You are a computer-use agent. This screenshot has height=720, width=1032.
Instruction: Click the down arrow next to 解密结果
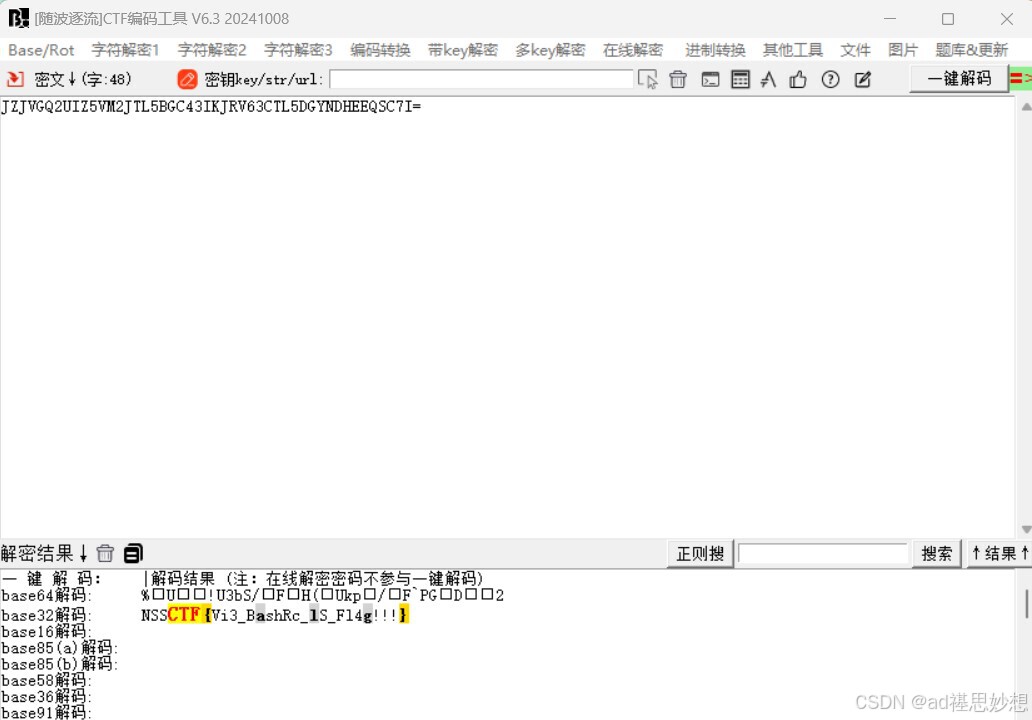click(x=81, y=553)
